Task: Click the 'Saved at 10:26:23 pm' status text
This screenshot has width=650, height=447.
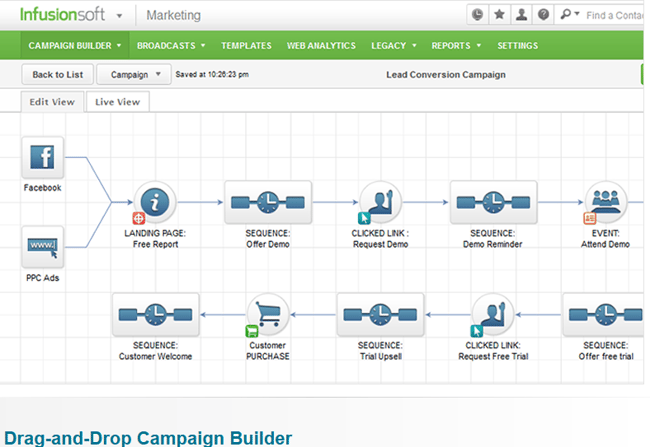Action: [x=212, y=75]
